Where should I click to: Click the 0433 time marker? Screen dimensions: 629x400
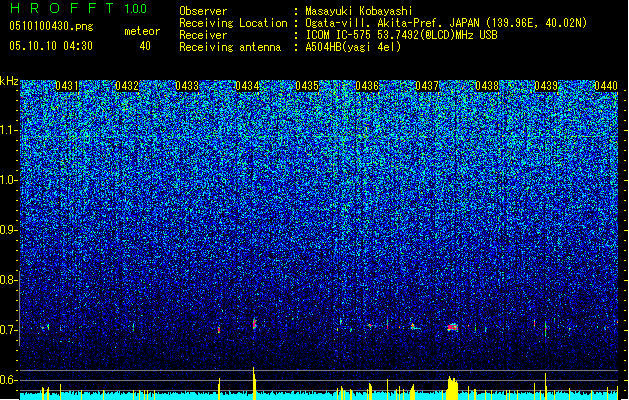click(x=187, y=86)
